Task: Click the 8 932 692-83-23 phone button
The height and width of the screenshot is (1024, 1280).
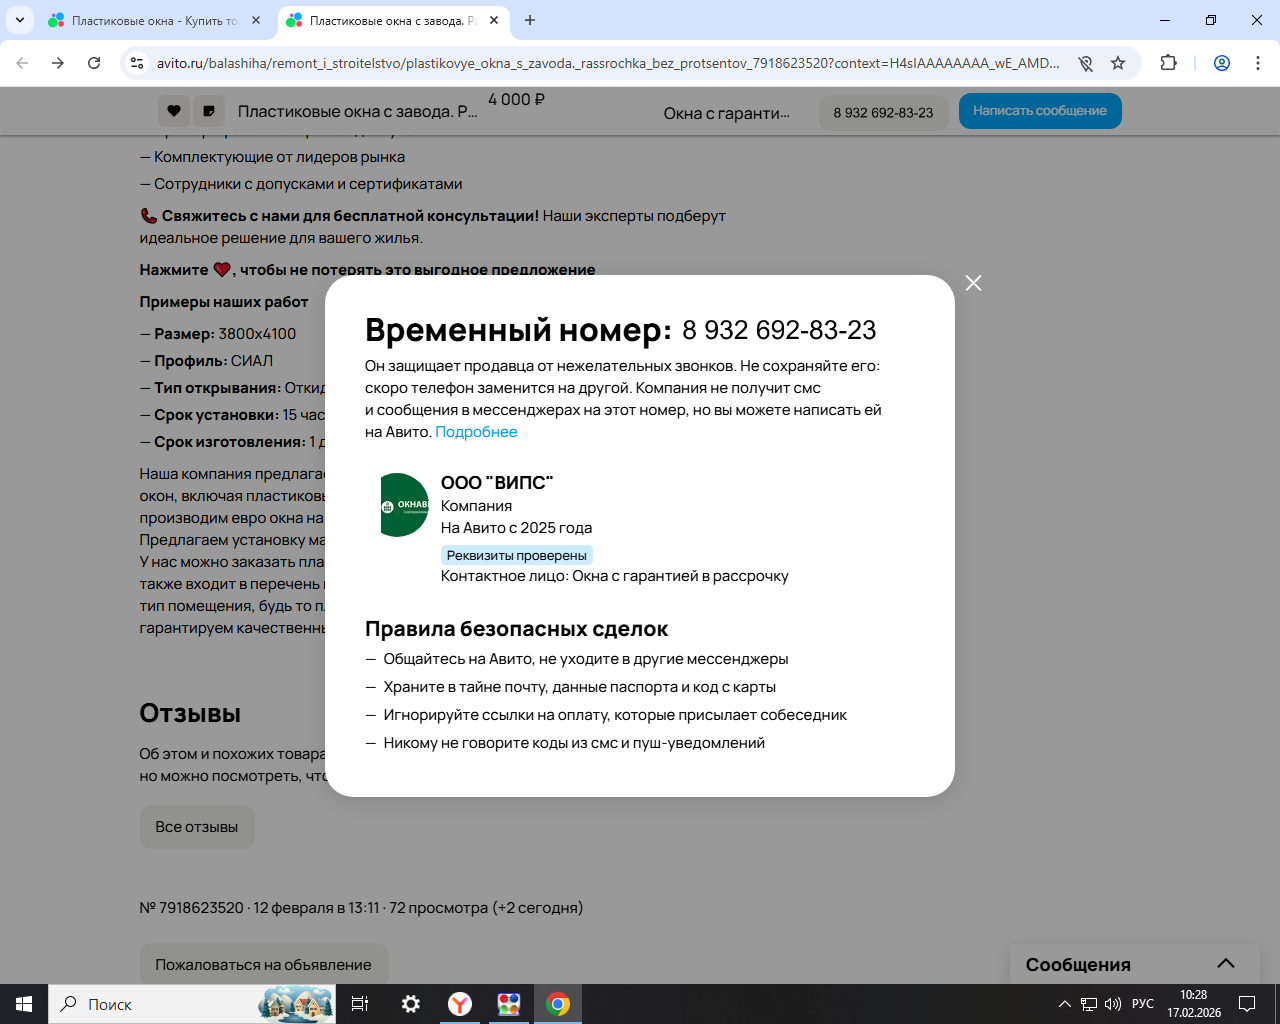Action: pos(883,112)
